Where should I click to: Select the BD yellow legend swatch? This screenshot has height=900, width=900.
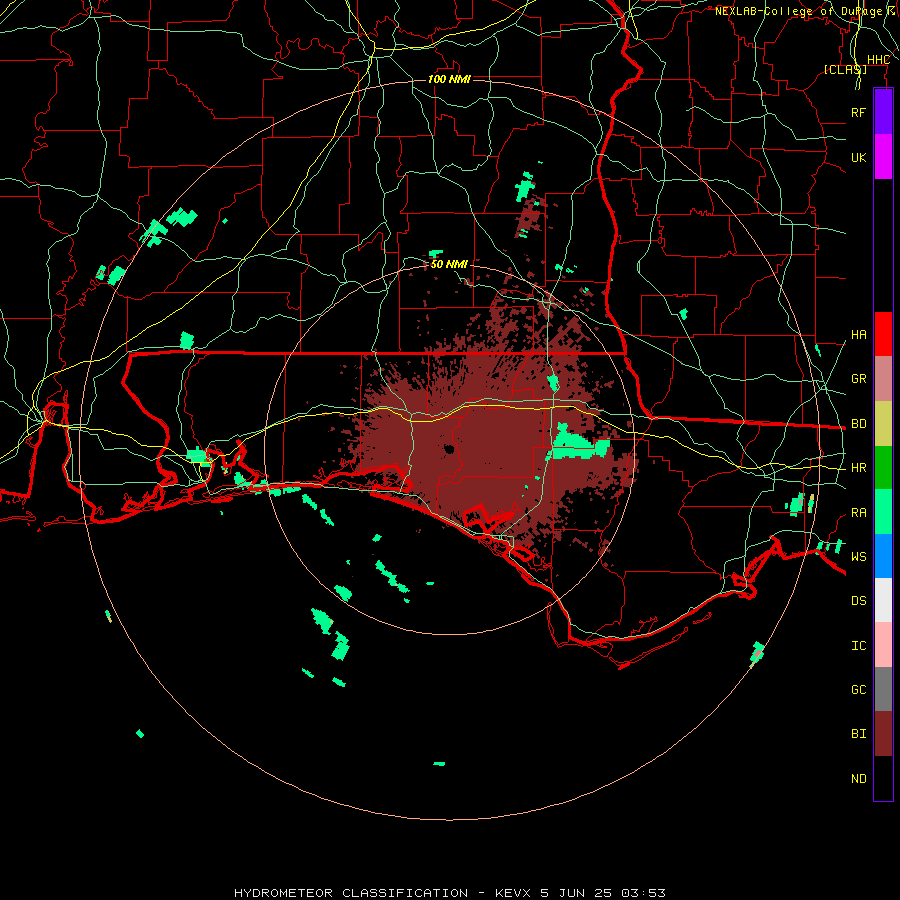click(x=883, y=423)
